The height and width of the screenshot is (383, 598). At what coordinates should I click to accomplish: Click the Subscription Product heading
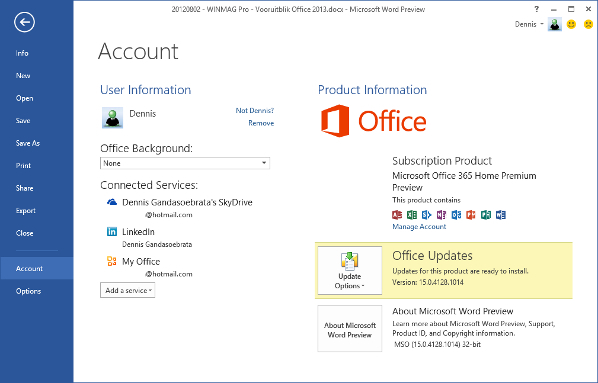tap(442, 161)
